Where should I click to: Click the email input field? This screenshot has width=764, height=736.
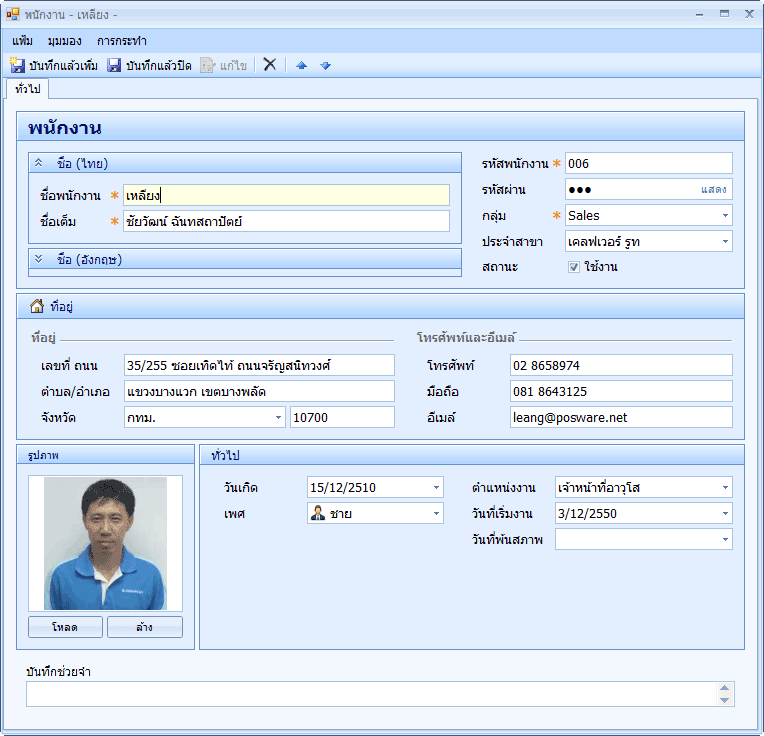(x=620, y=417)
